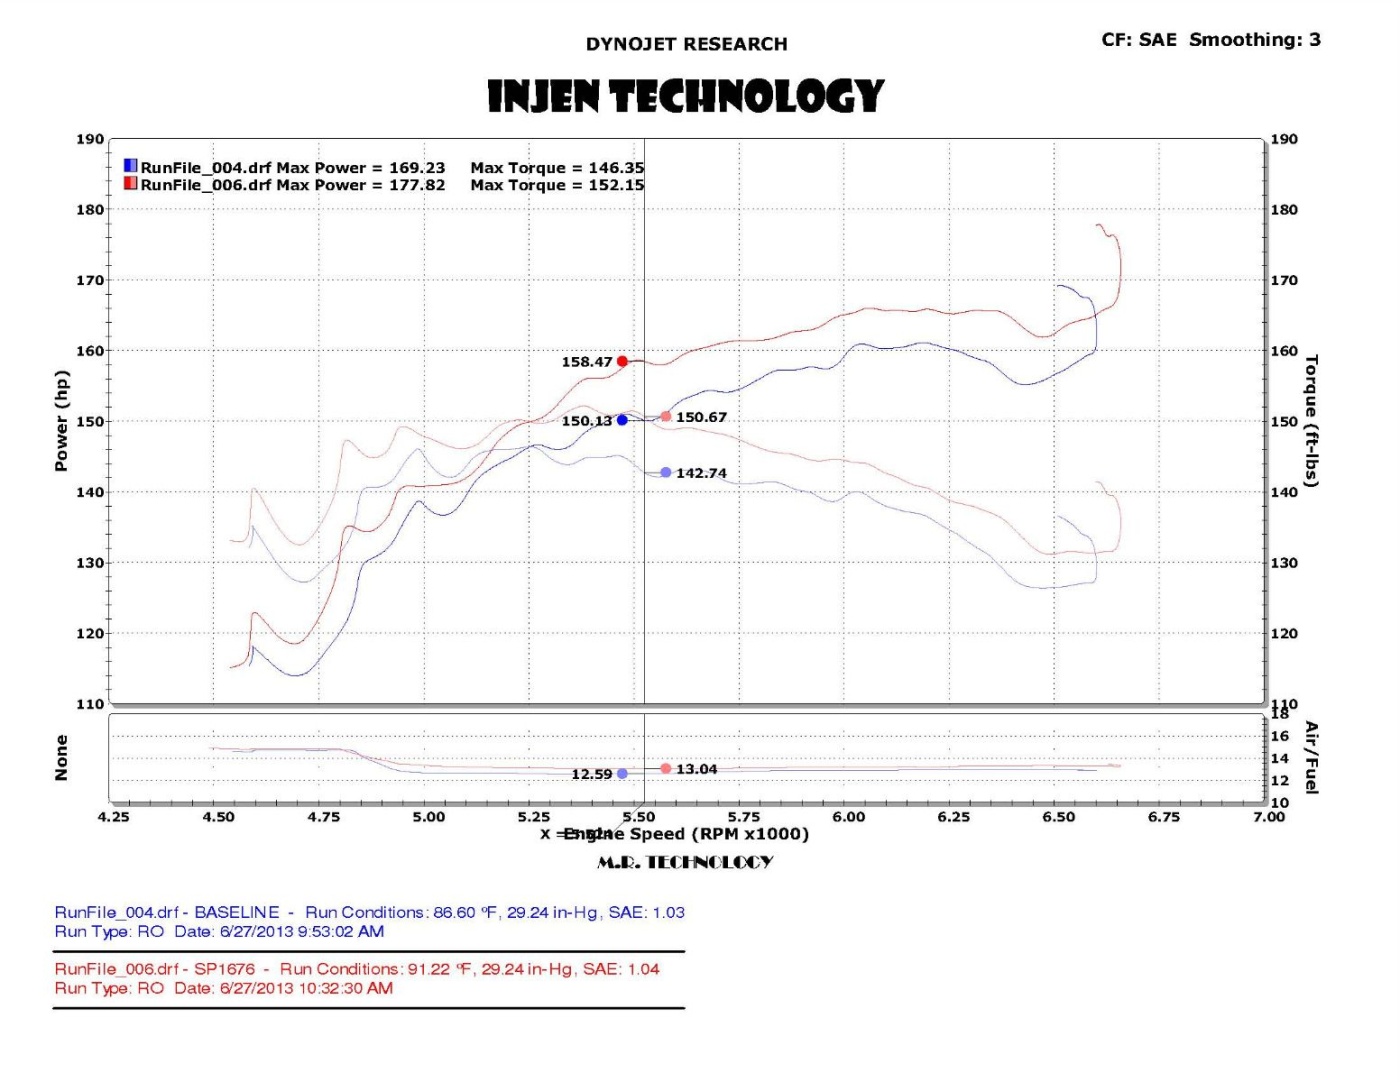Click the 'Torque (ft-lbs)' axis label
Screen dimensions: 1400x1082
tap(1312, 421)
